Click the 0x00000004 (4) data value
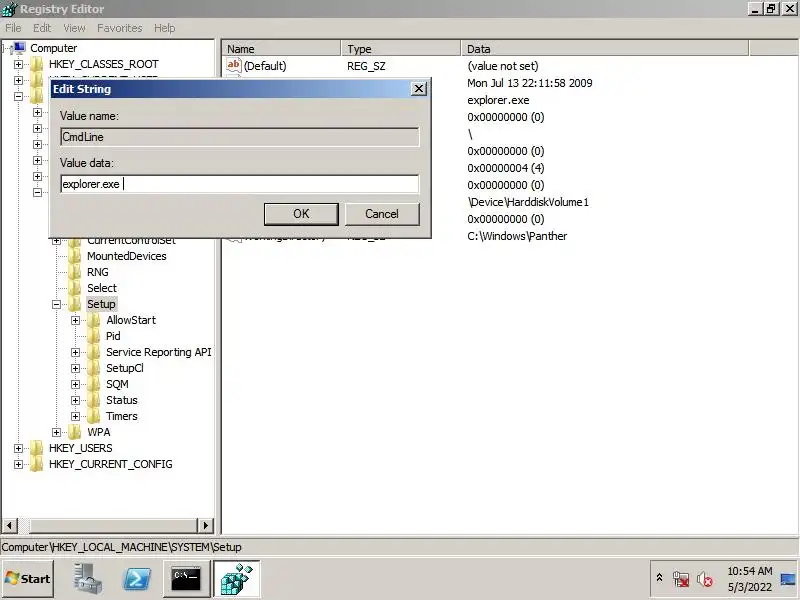800x600 pixels. (506, 168)
